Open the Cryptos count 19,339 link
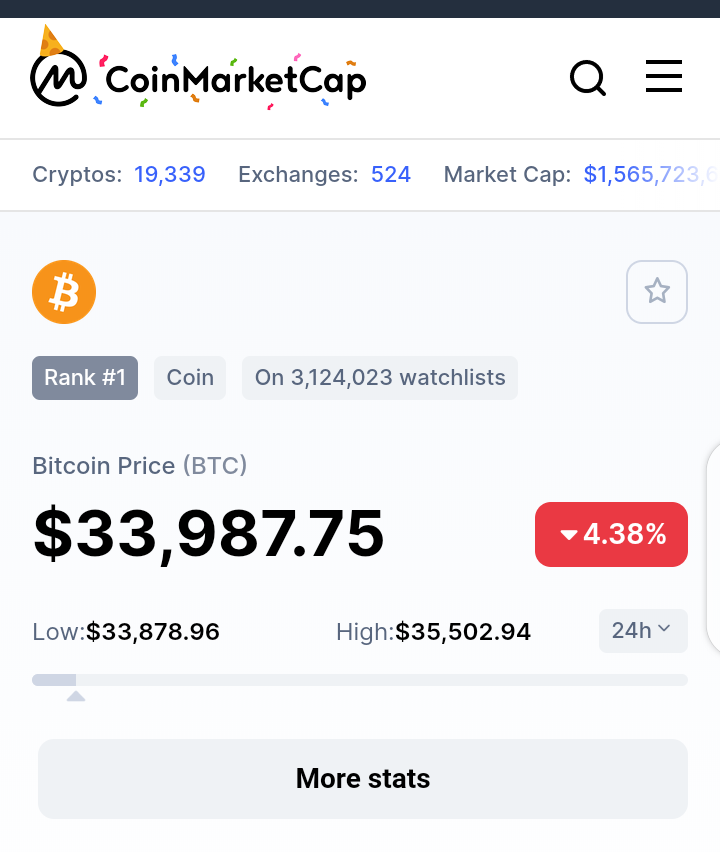The width and height of the screenshot is (720, 852). click(x=170, y=174)
